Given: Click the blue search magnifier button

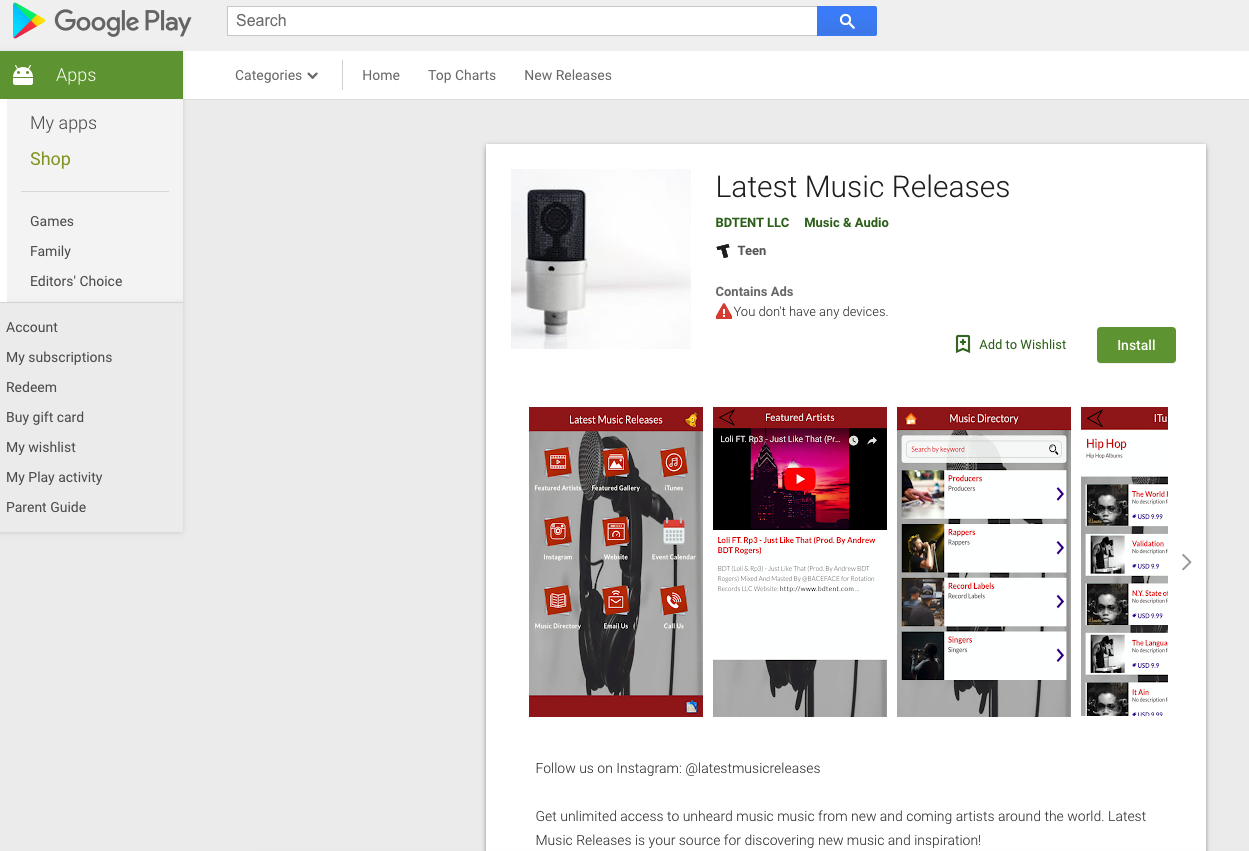Looking at the screenshot, I should coord(847,21).
